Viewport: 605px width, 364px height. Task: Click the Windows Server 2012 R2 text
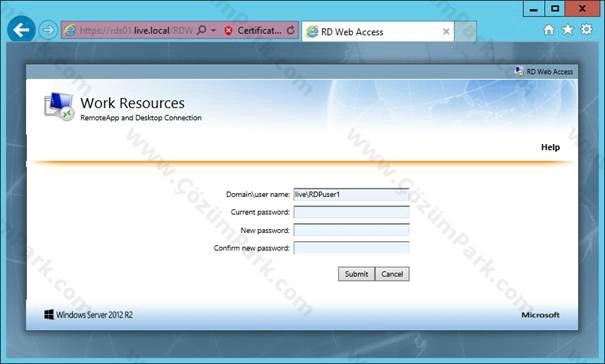pos(95,315)
